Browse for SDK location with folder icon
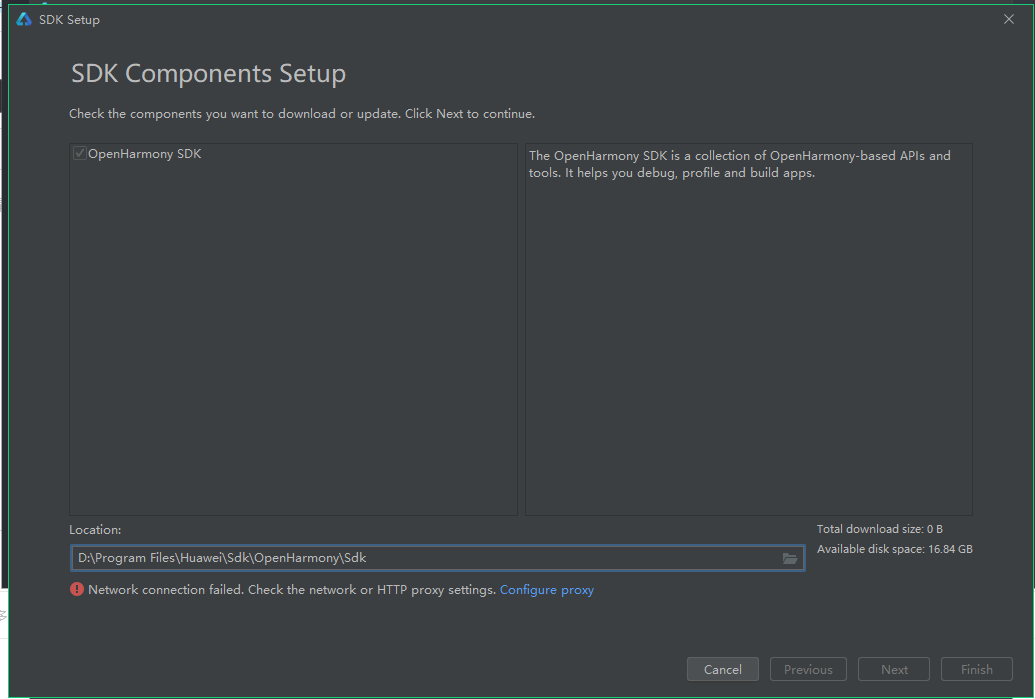This screenshot has width=1035, height=699. tap(789, 558)
